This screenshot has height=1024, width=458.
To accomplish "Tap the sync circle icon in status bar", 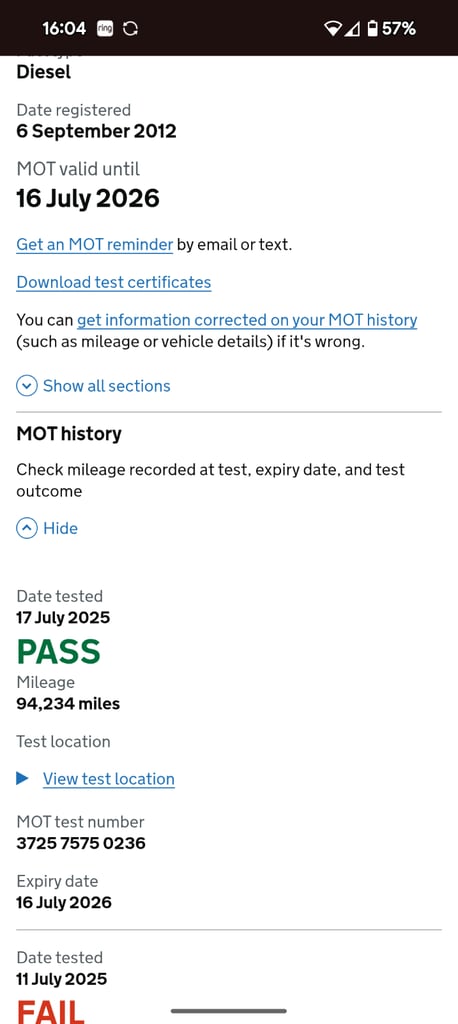I will [131, 29].
